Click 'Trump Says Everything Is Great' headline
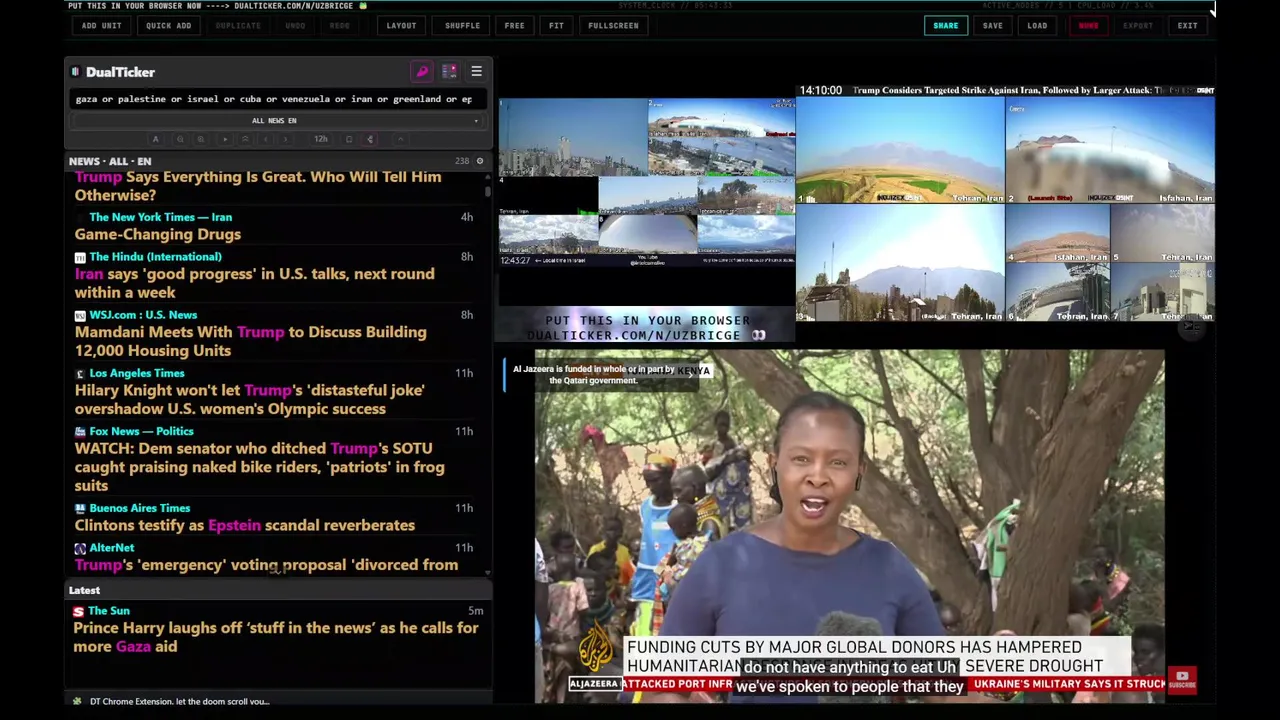The width and height of the screenshot is (1280, 720). (x=257, y=186)
